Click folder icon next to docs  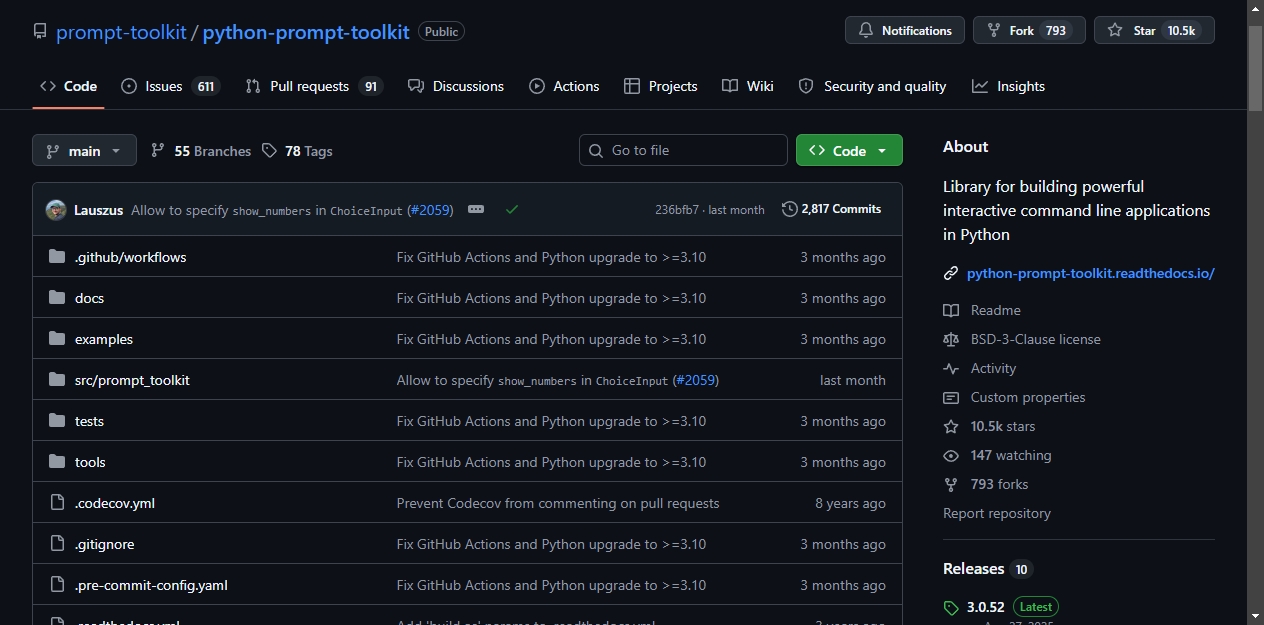pos(56,298)
